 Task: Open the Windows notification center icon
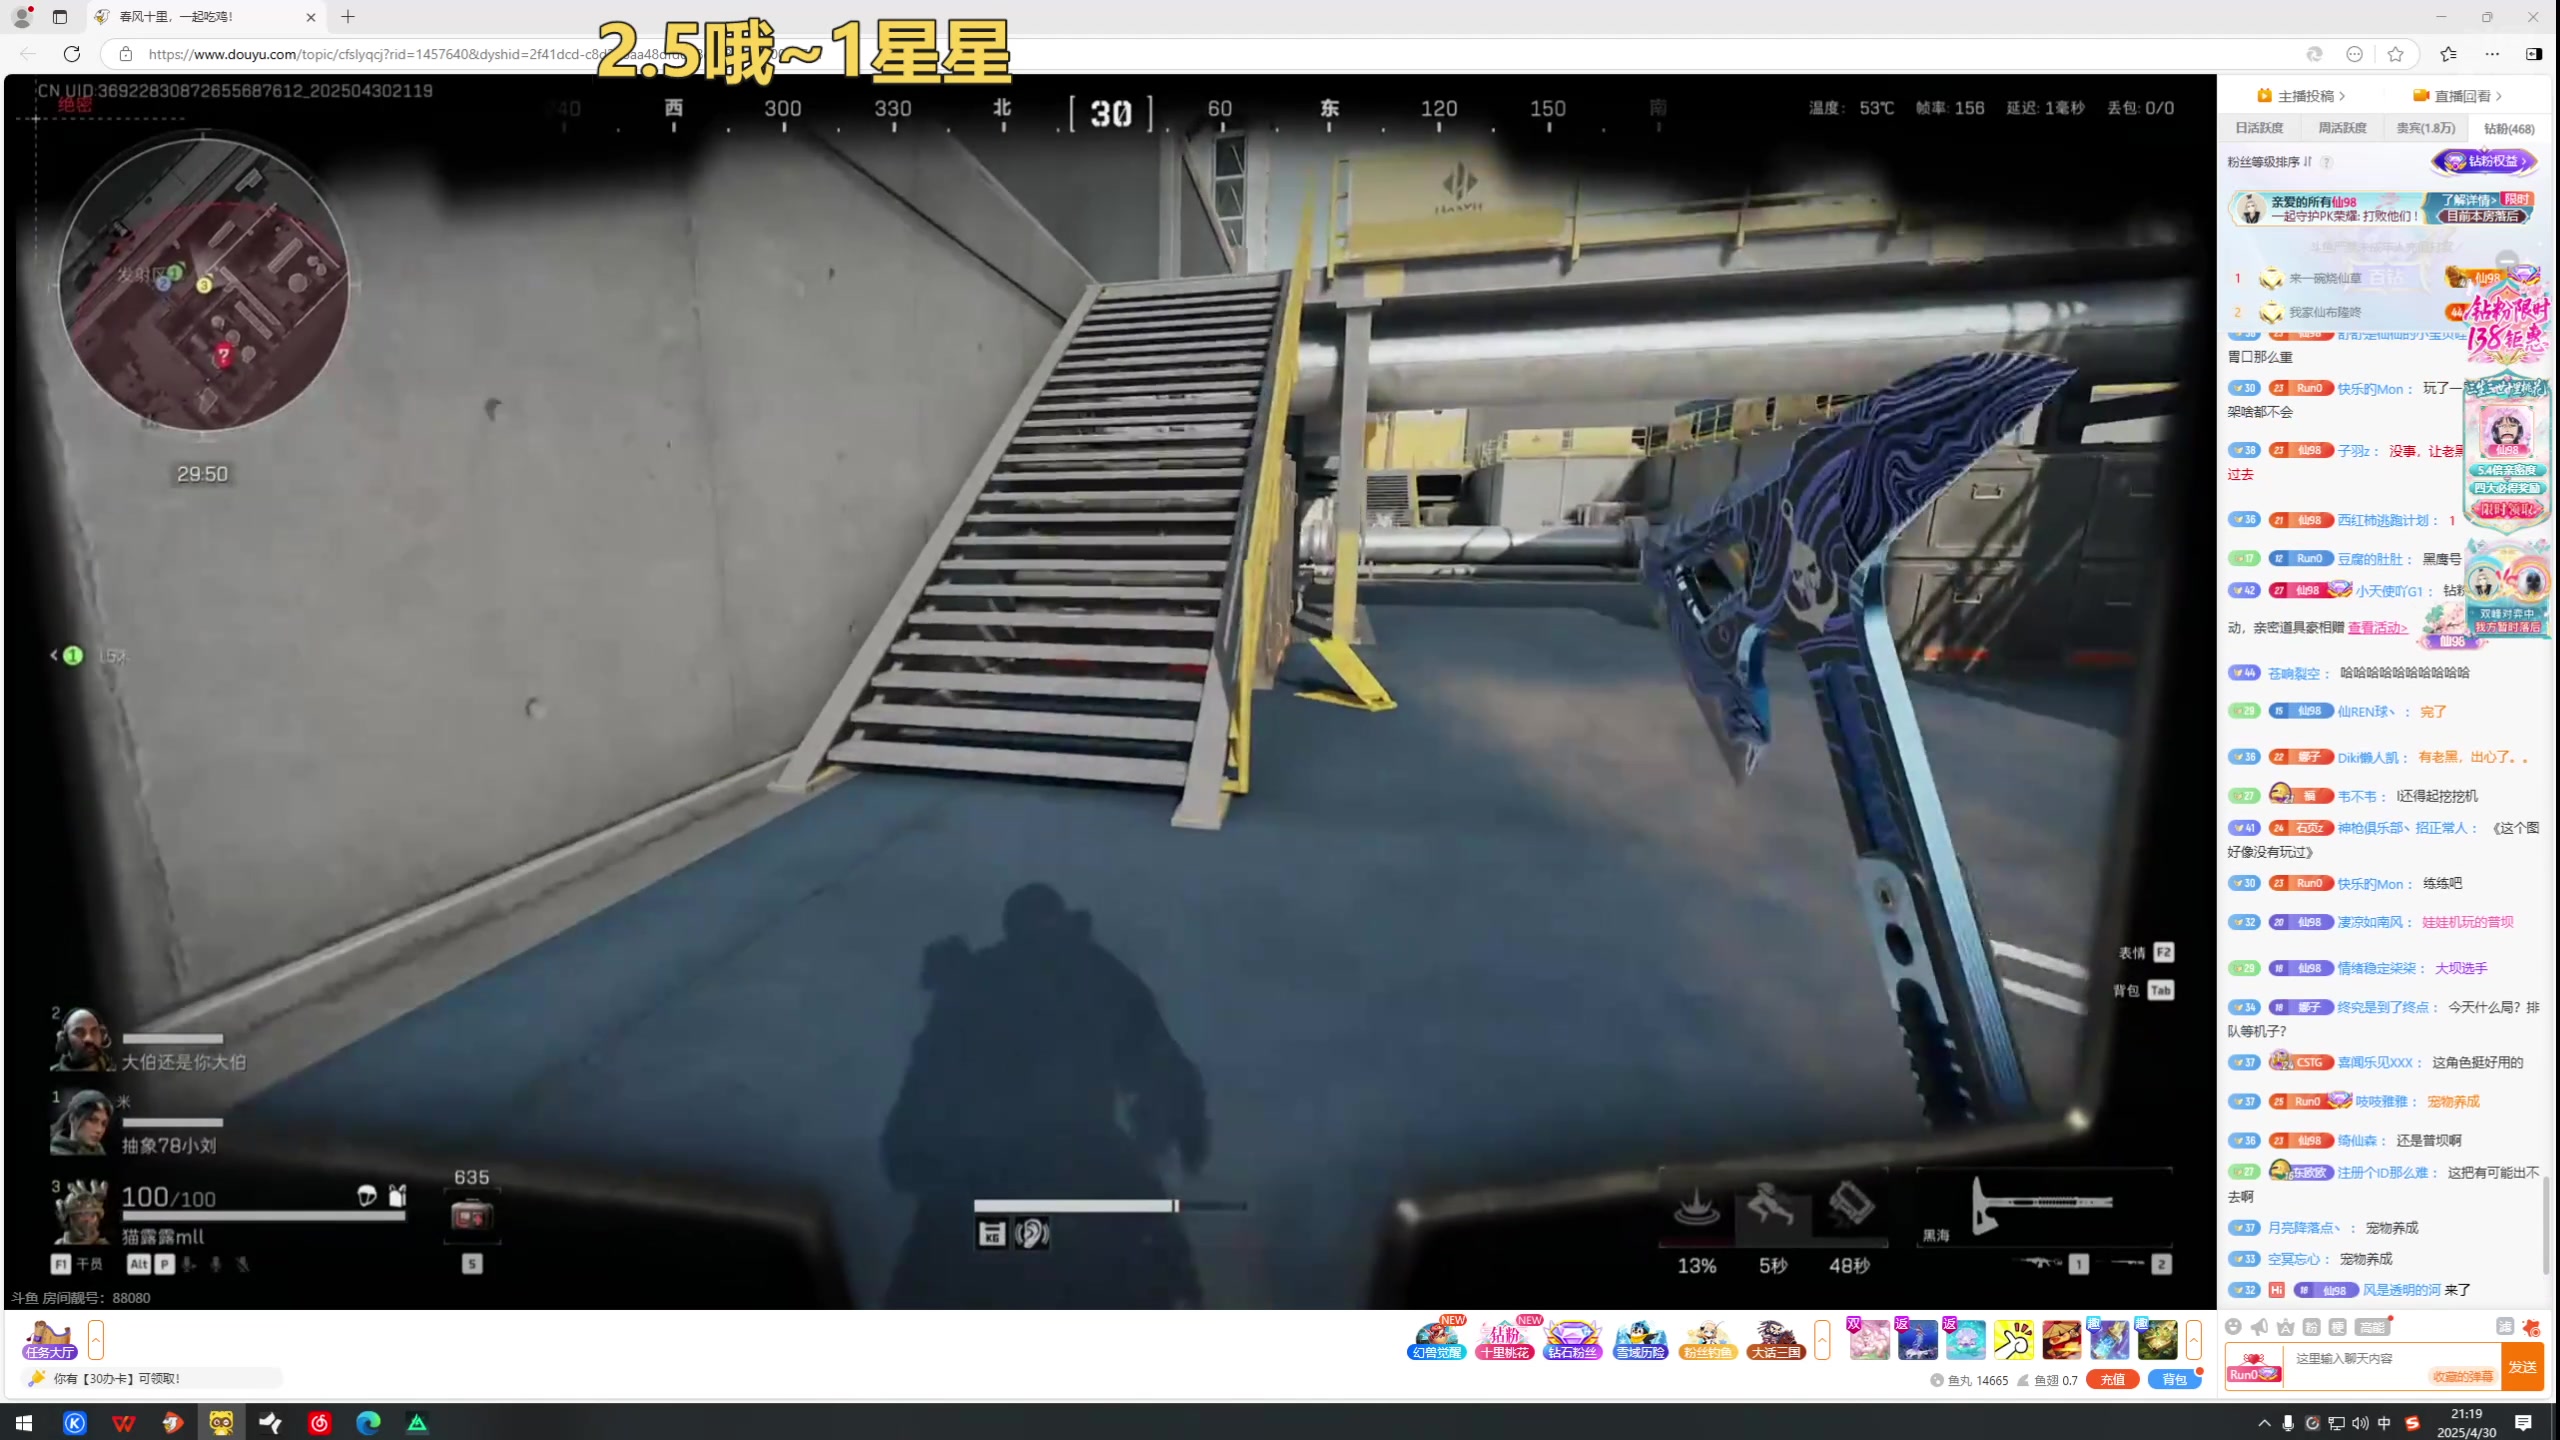pos(2523,1422)
